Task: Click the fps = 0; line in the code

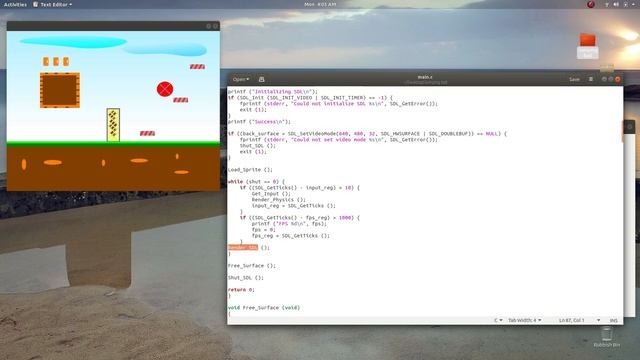Action: pos(263,230)
